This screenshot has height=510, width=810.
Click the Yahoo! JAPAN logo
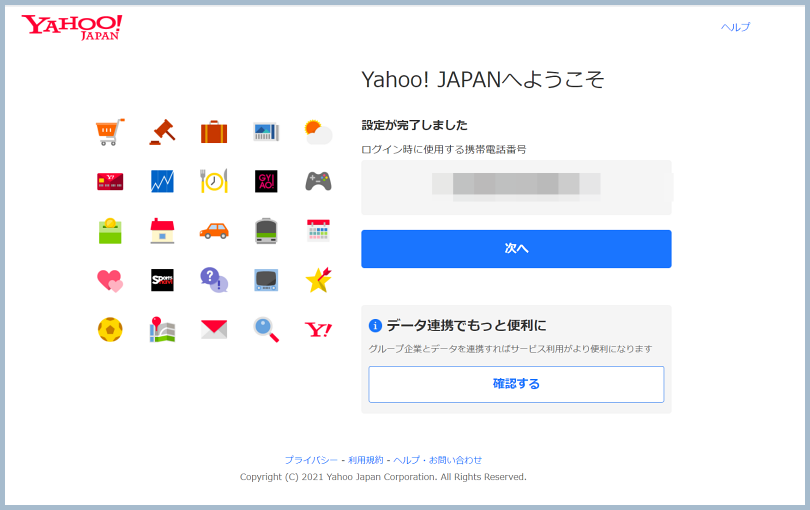click(x=72, y=27)
